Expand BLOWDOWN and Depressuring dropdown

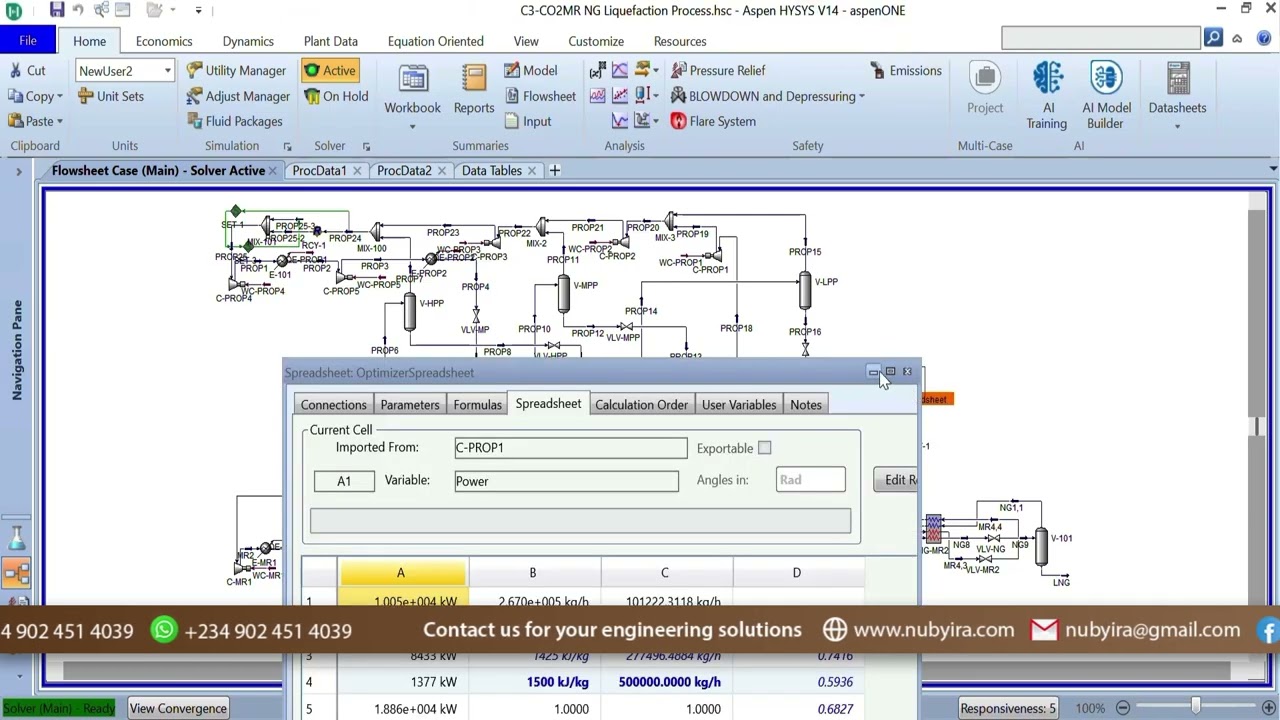861,97
